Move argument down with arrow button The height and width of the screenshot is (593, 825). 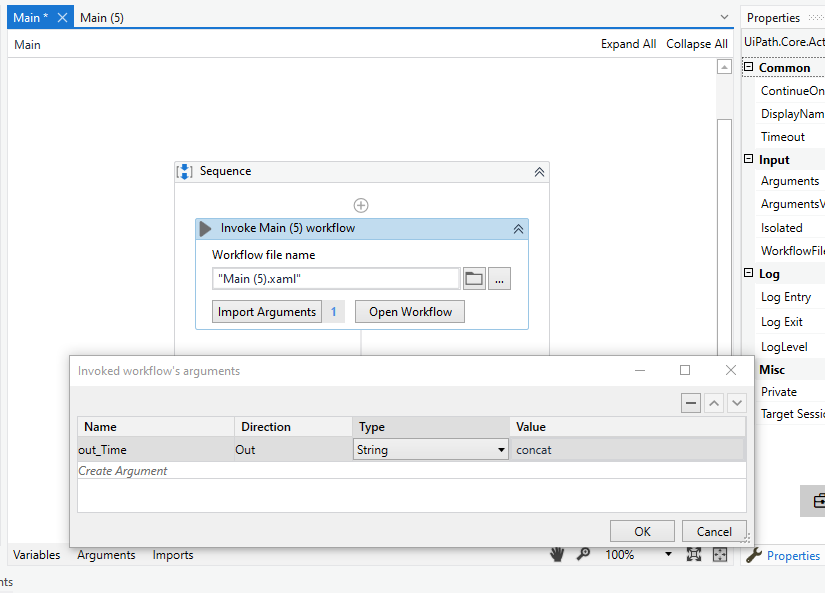737,404
